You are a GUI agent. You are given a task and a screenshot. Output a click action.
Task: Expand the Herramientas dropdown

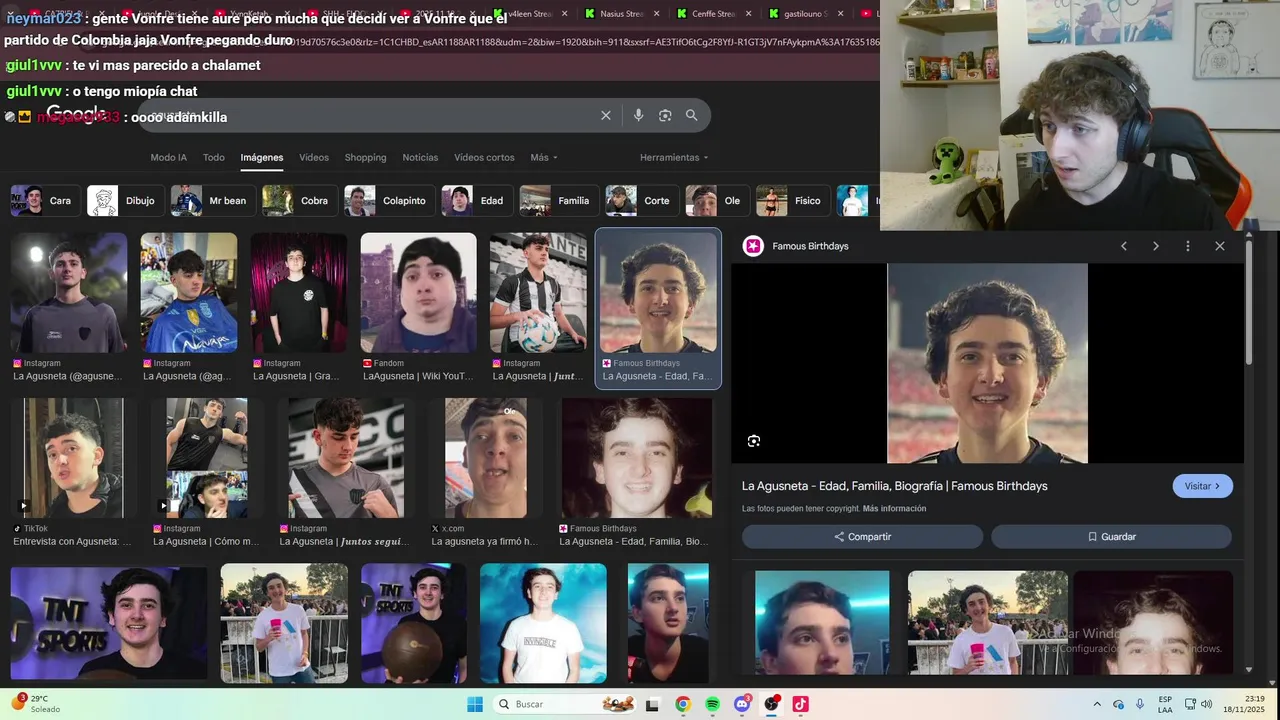[x=674, y=158]
